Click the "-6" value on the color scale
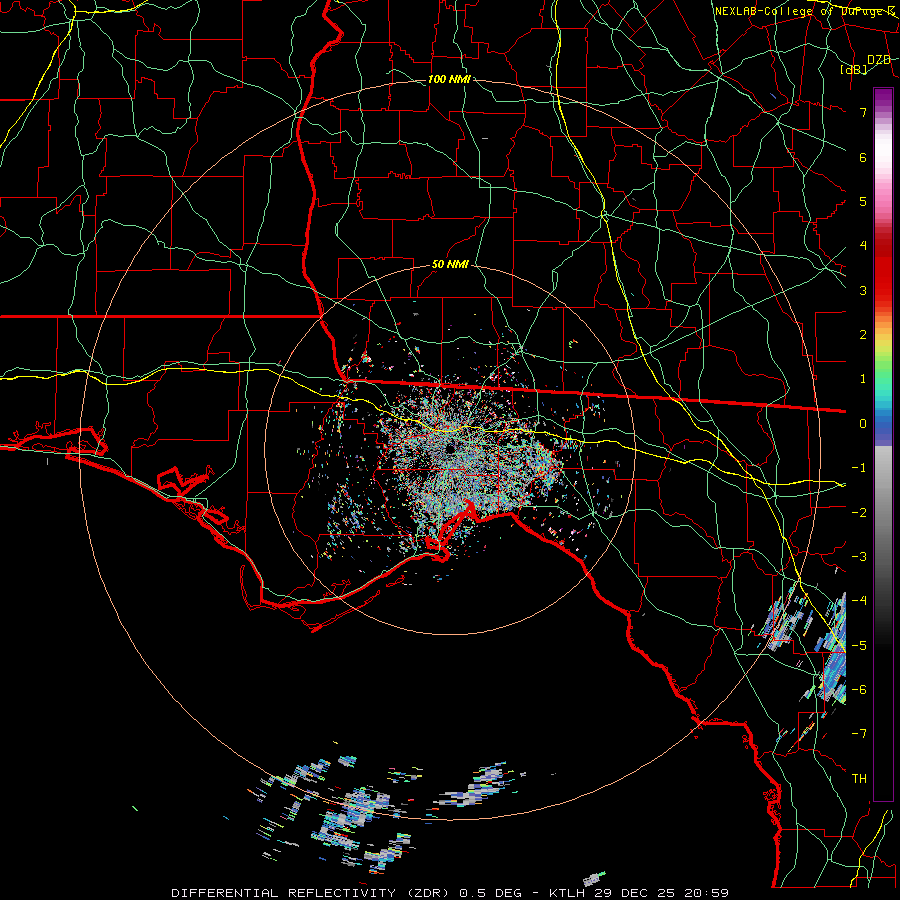The image size is (900, 900). [859, 690]
